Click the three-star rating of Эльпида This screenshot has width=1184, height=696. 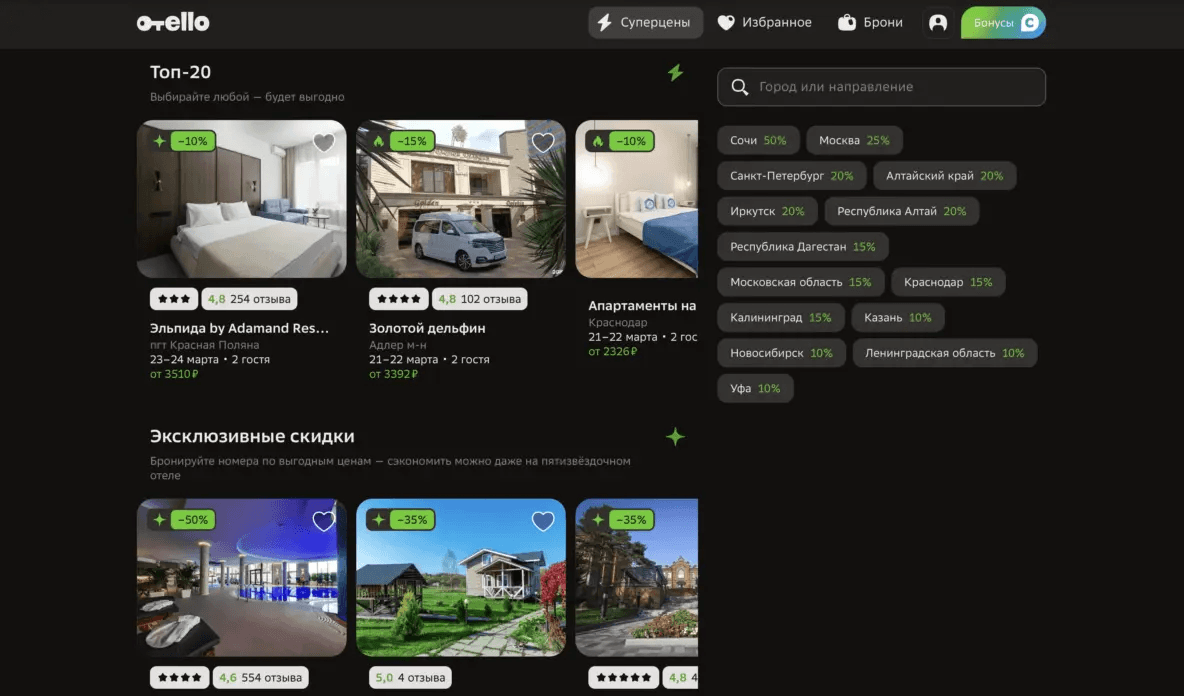click(x=174, y=299)
